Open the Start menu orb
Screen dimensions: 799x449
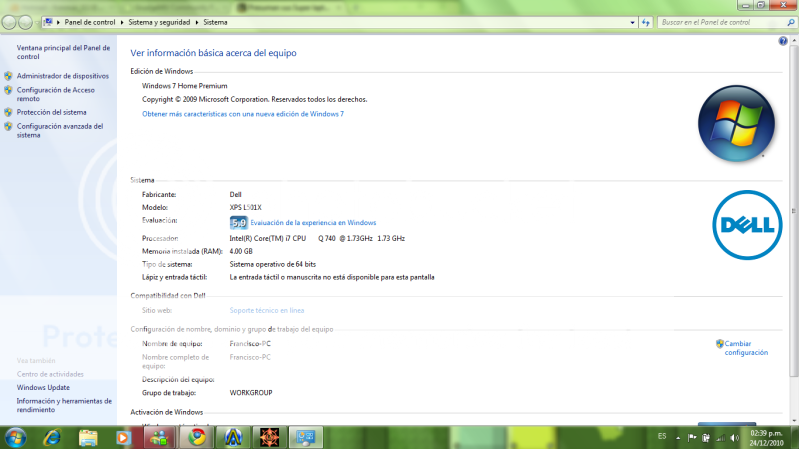point(15,438)
